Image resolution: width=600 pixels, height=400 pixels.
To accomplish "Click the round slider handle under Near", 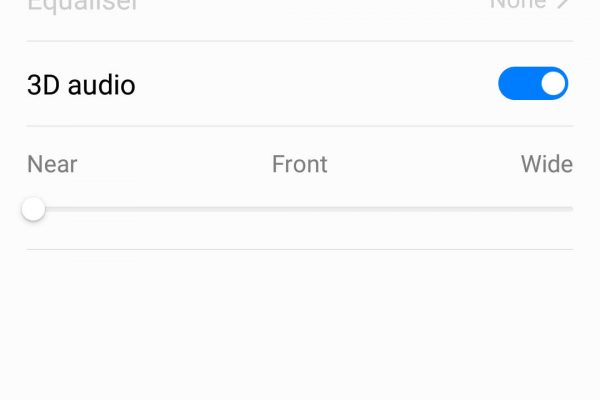I will point(34,209).
